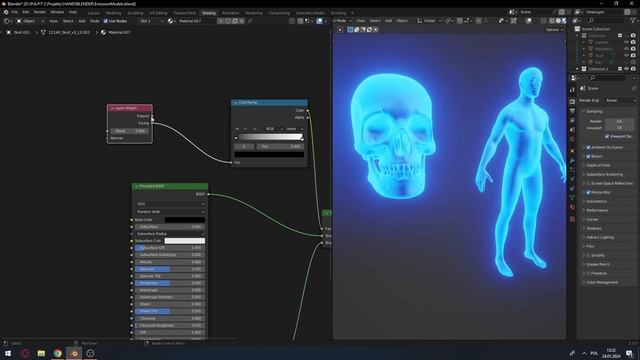The image size is (640, 360).
Task: Expand the Volumetrics panel
Action: pyautogui.click(x=608, y=201)
